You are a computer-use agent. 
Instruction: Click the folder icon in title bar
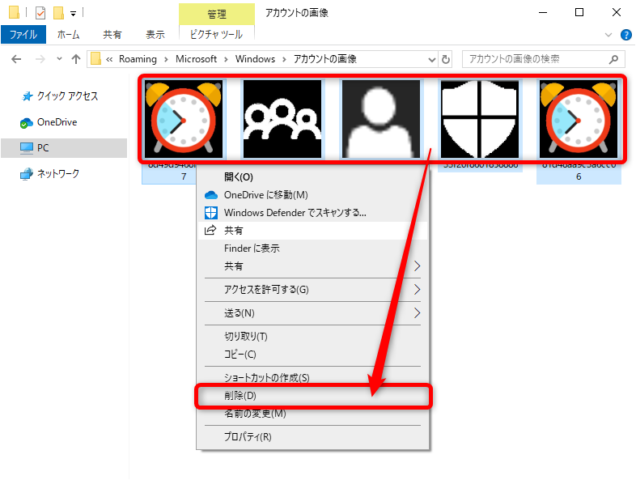[x=14, y=12]
